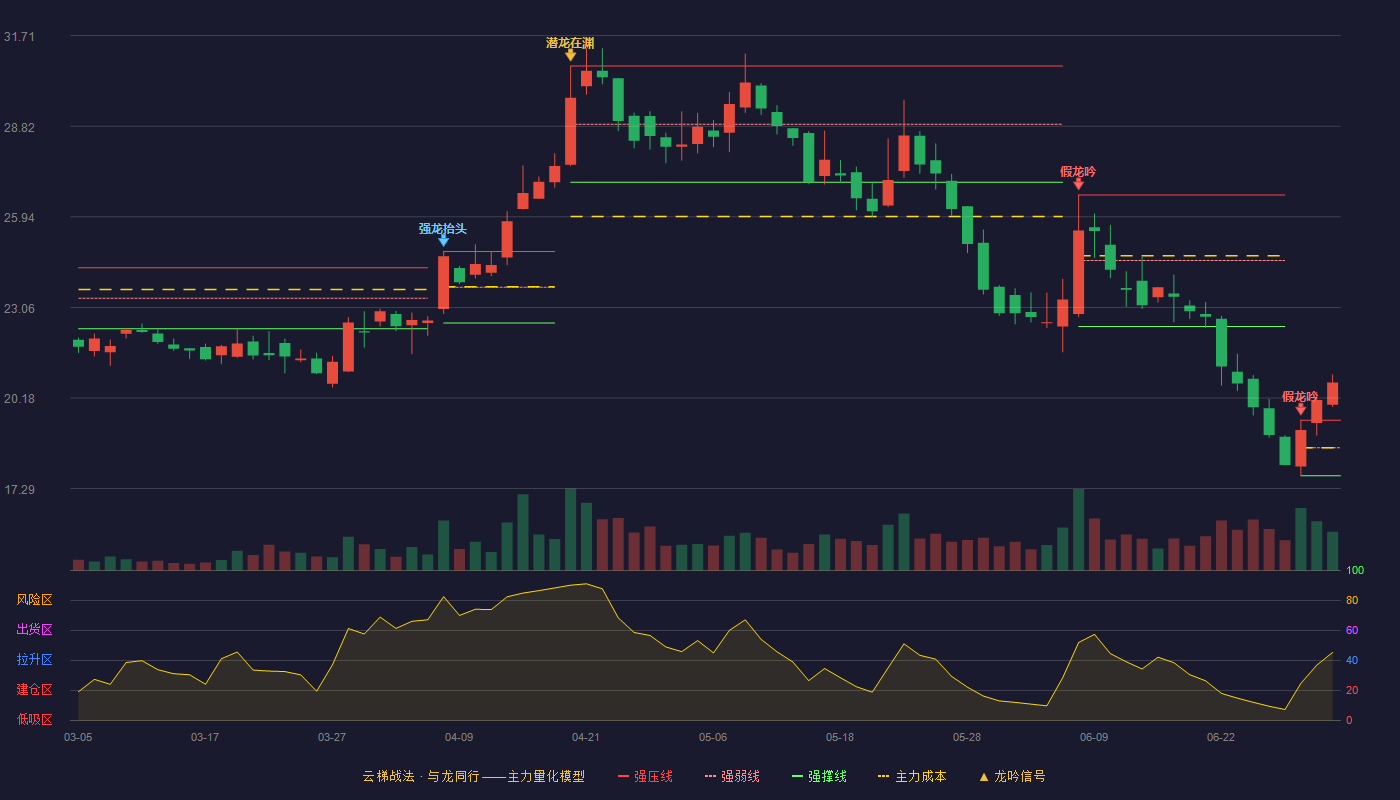Toggle the 强压线 legend entry

[645, 776]
